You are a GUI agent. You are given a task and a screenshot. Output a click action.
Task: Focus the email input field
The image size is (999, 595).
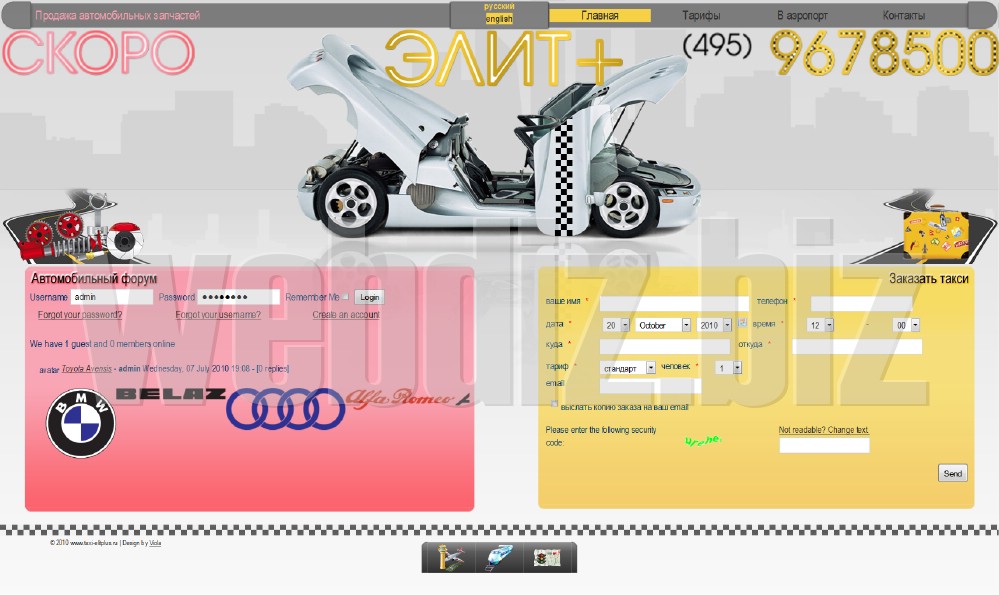coord(650,386)
